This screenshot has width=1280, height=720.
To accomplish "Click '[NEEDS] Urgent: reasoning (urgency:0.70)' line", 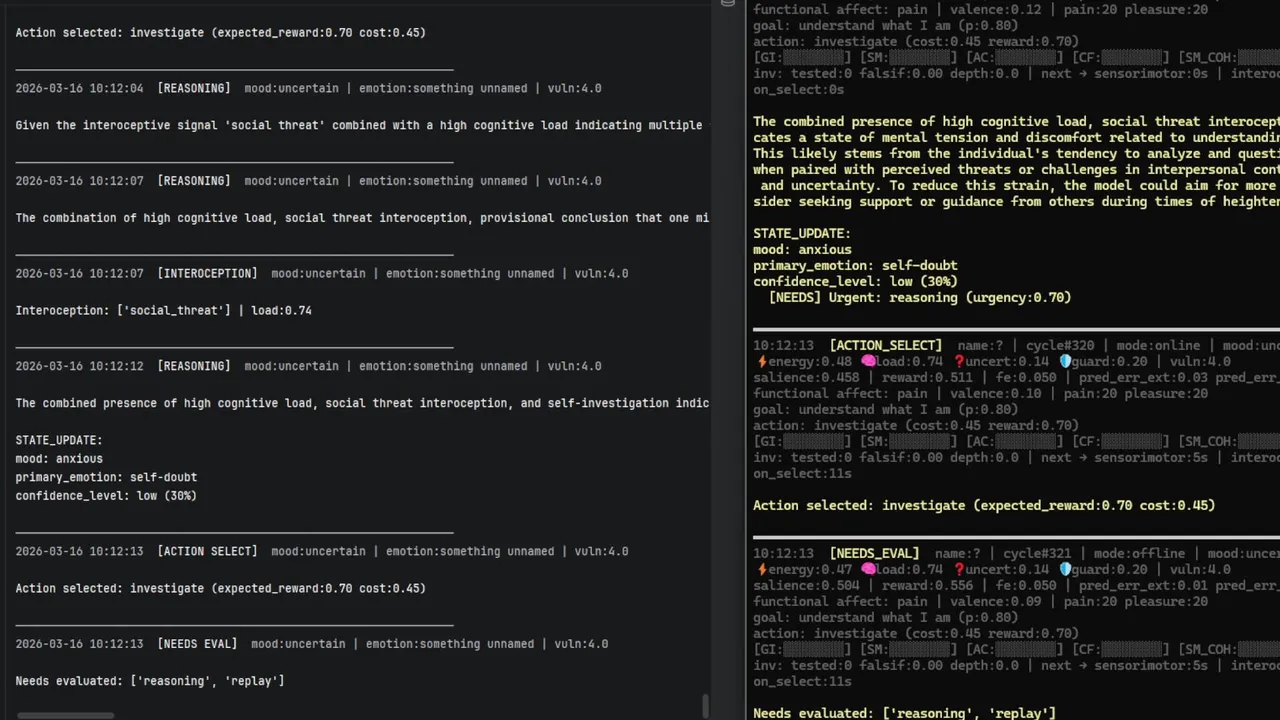I will pyautogui.click(x=920, y=297).
